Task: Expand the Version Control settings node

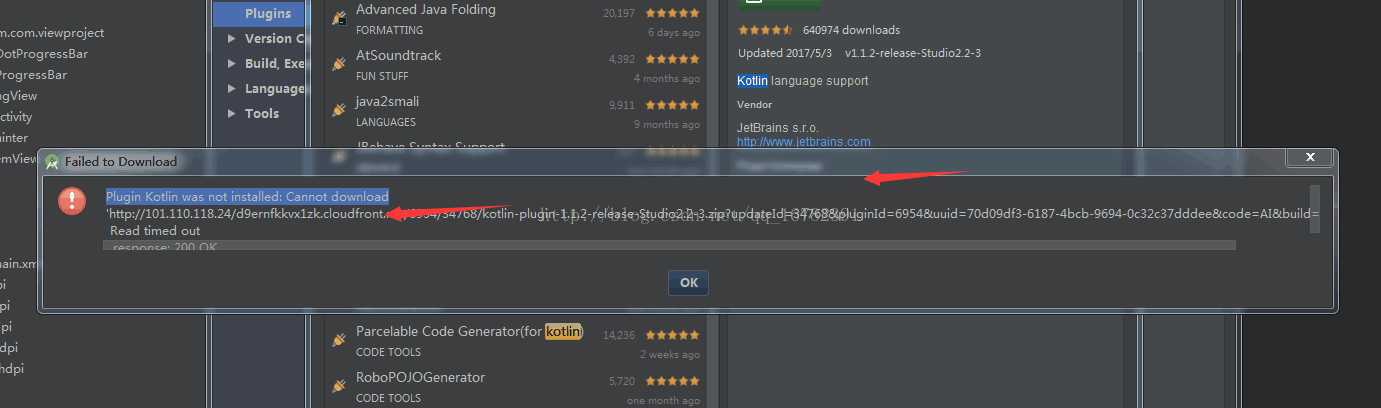Action: click(232, 38)
